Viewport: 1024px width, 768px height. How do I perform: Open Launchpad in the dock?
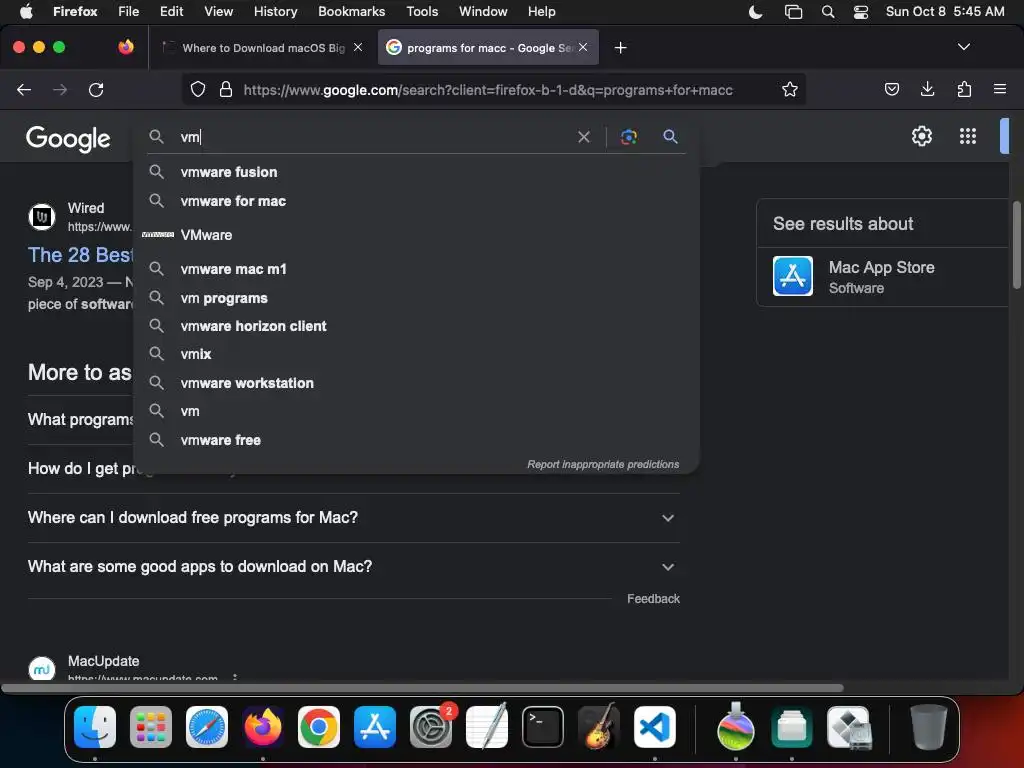151,727
